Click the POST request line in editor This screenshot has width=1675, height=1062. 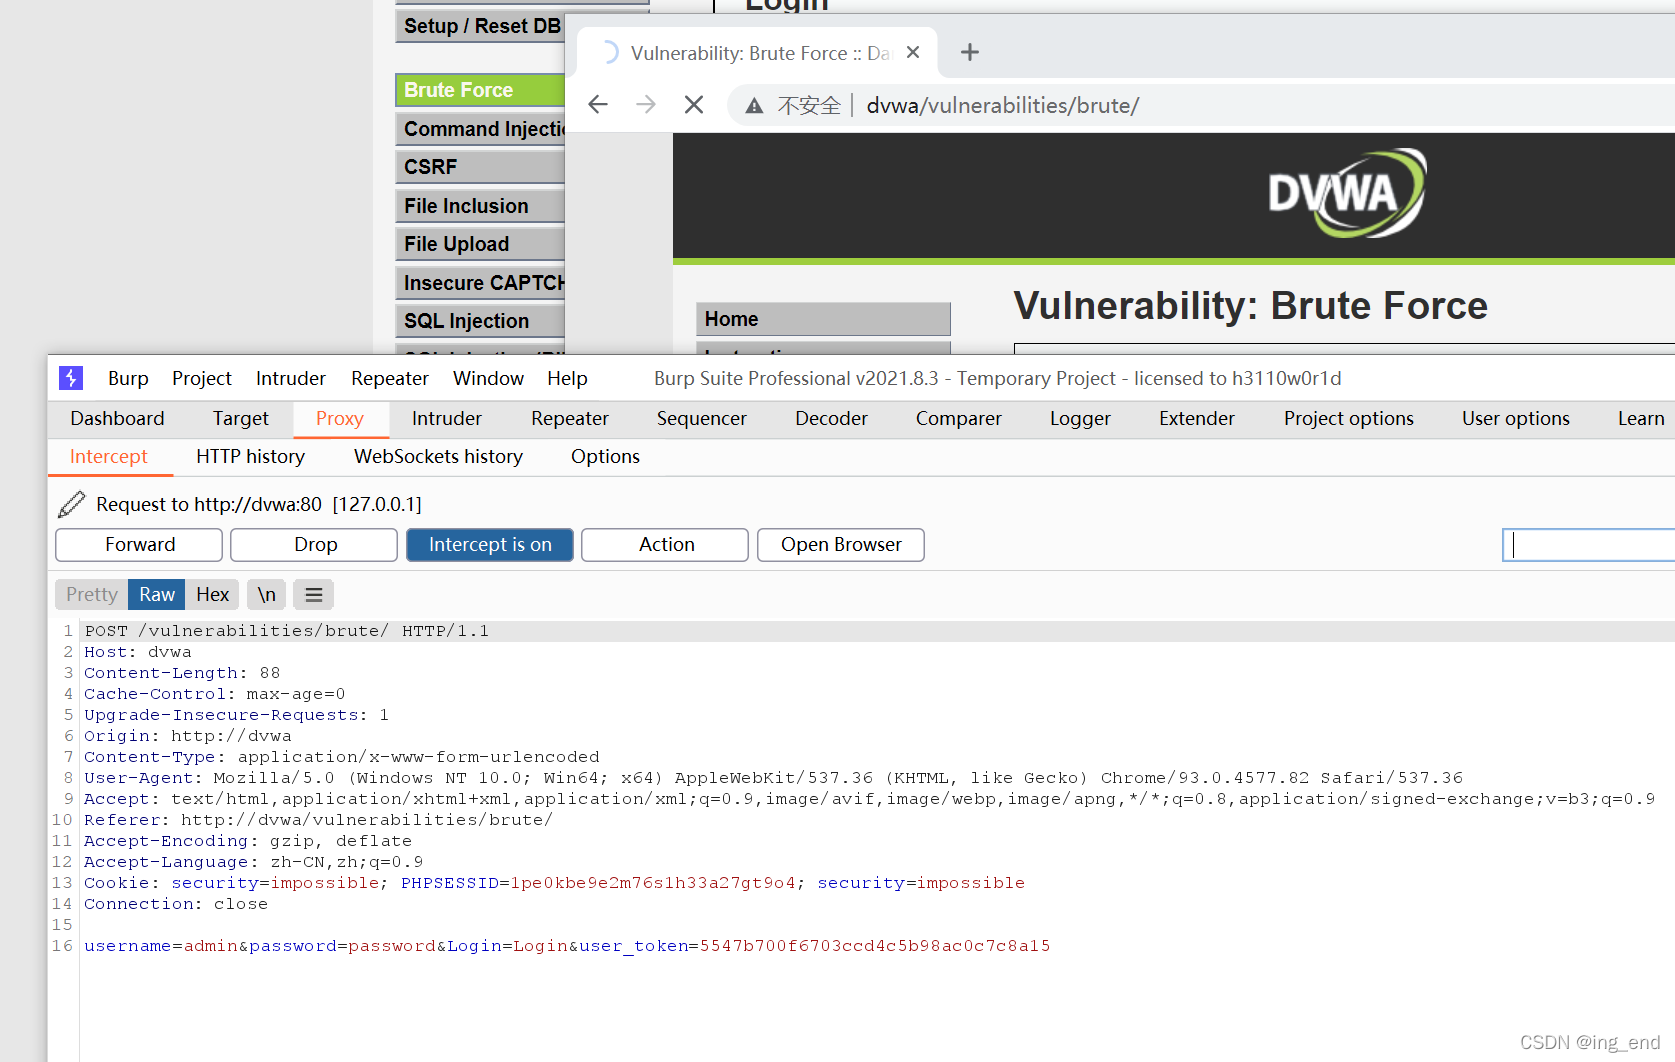tap(287, 631)
